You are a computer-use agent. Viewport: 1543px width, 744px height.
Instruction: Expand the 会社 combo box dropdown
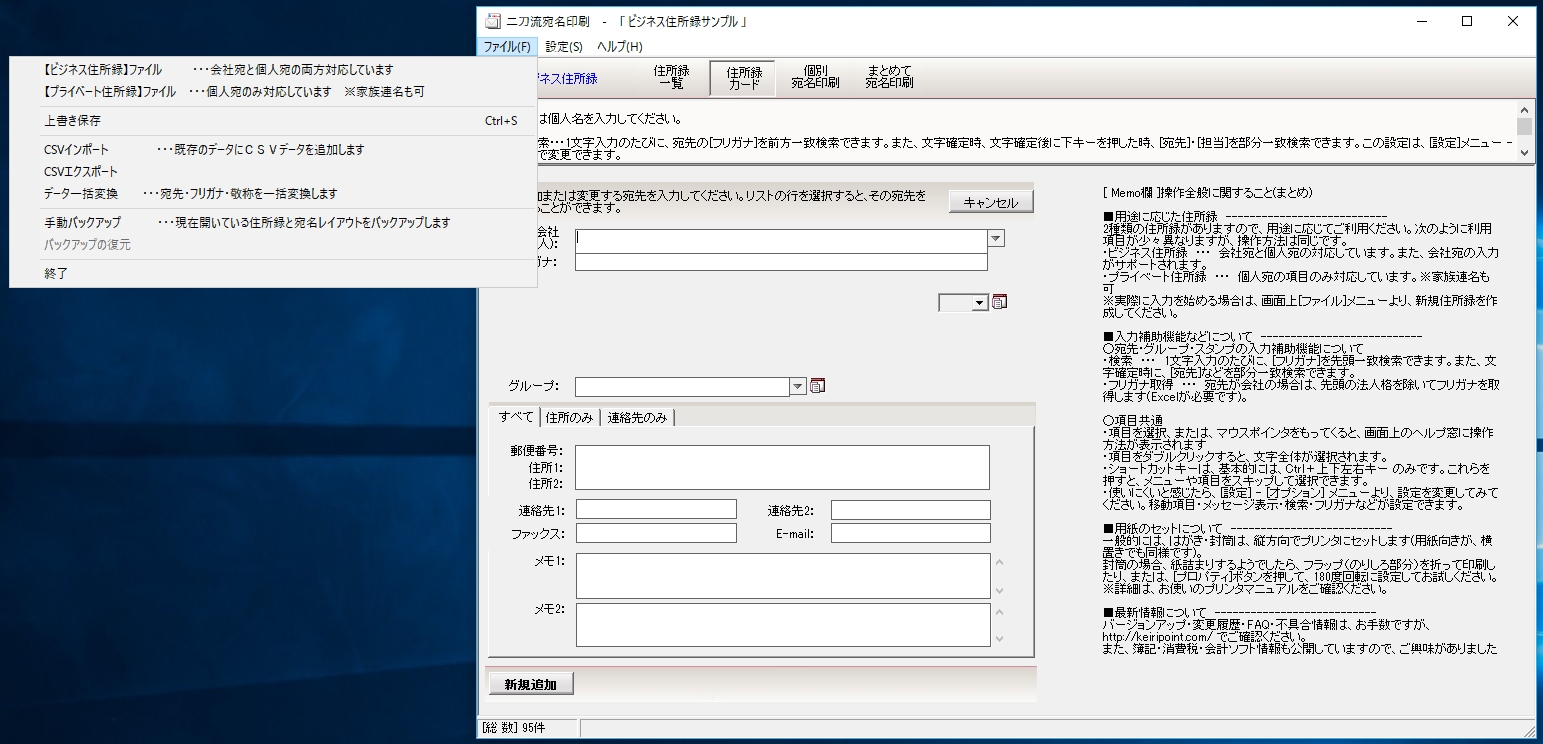coord(994,239)
